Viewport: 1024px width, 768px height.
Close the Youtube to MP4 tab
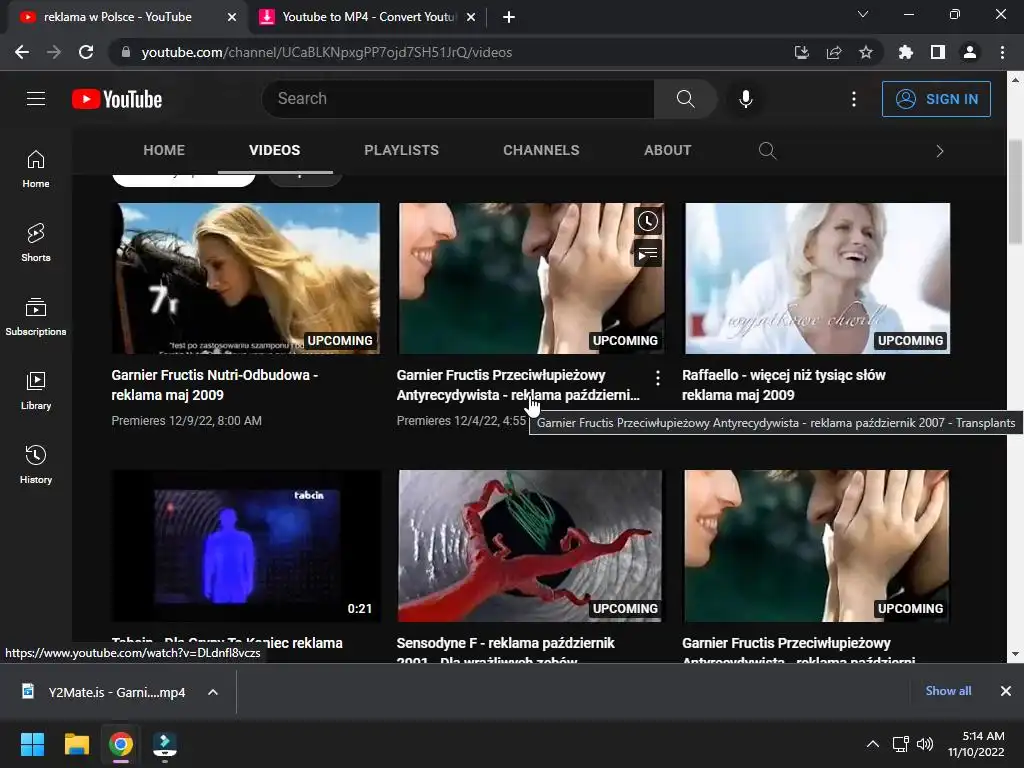[x=471, y=17]
